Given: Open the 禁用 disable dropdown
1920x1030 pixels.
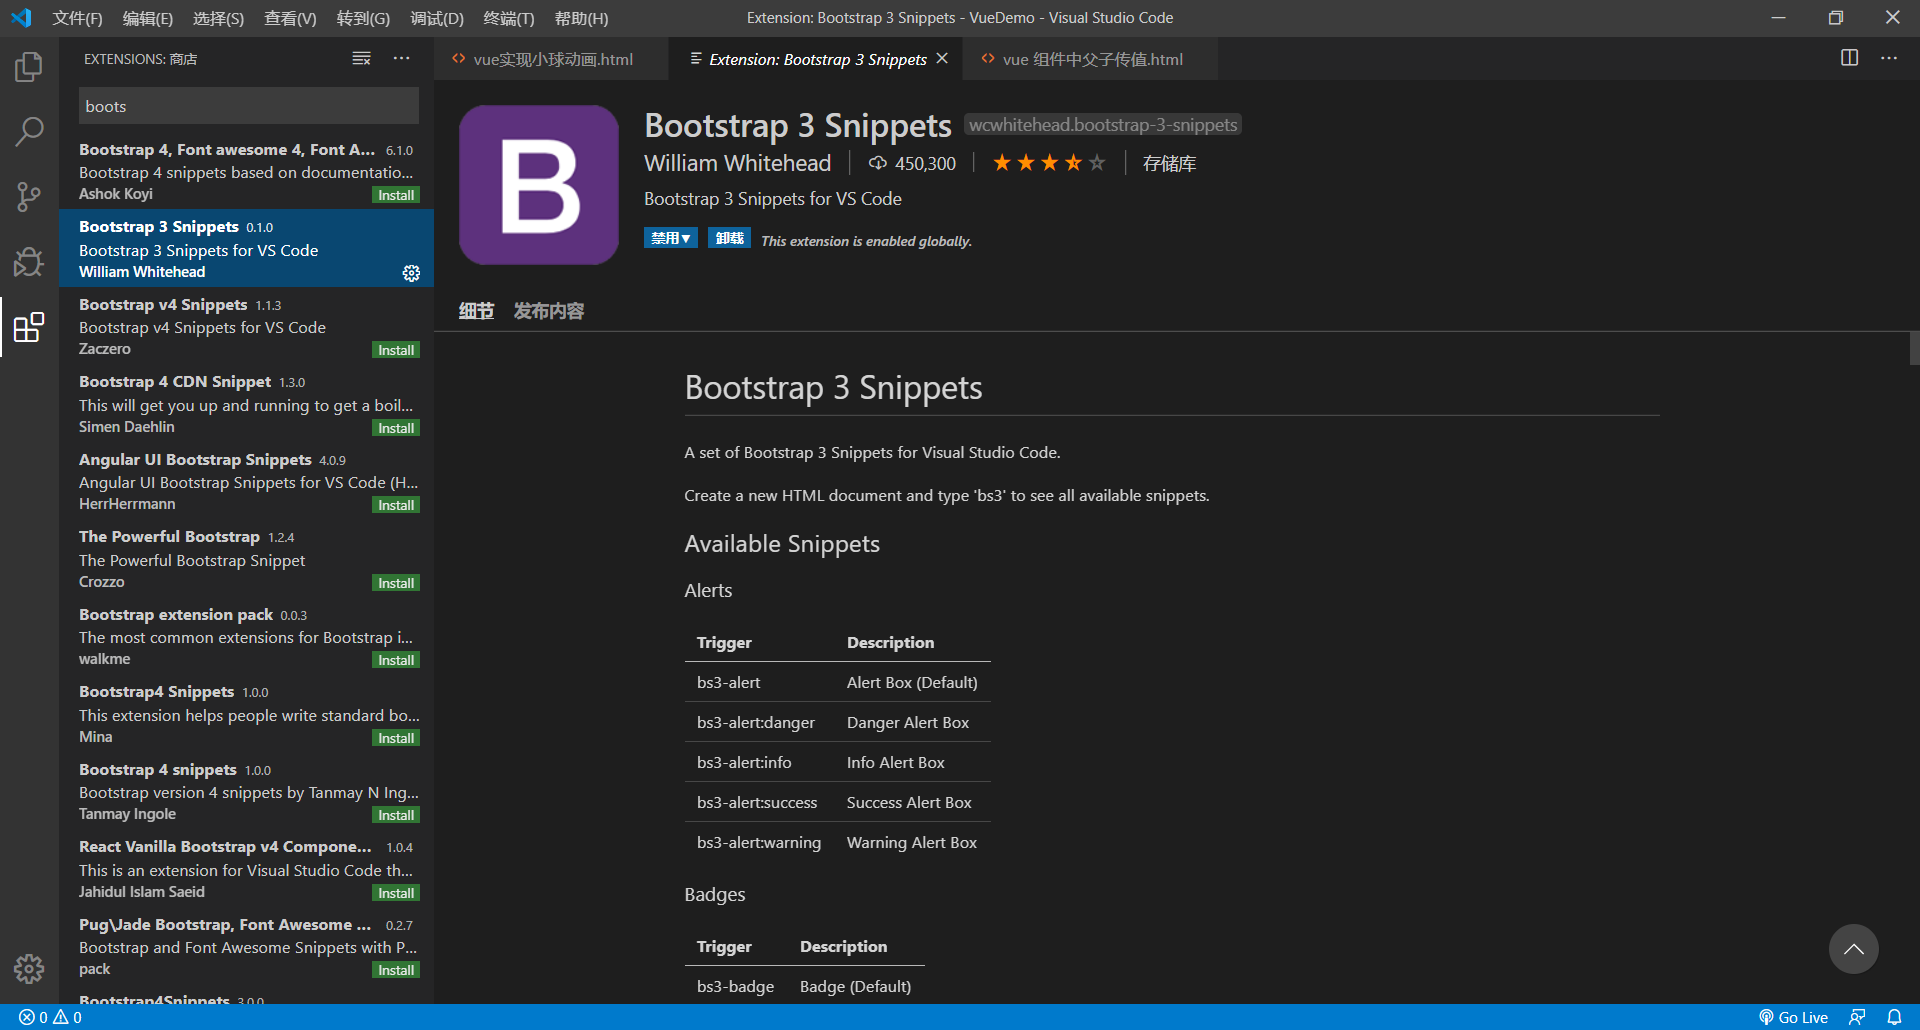Looking at the screenshot, I should point(670,238).
